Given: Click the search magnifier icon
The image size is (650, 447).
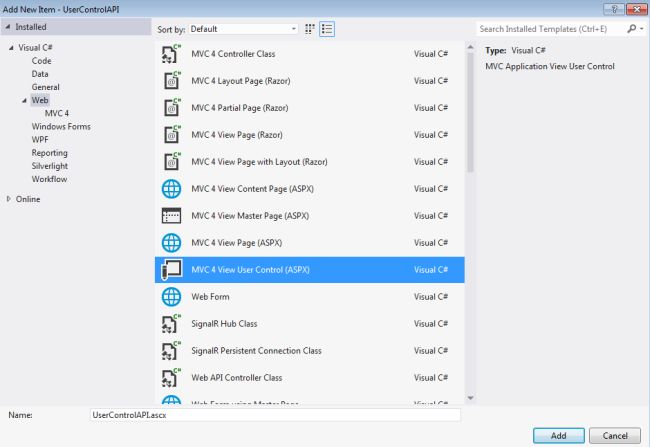Looking at the screenshot, I should tap(631, 29).
